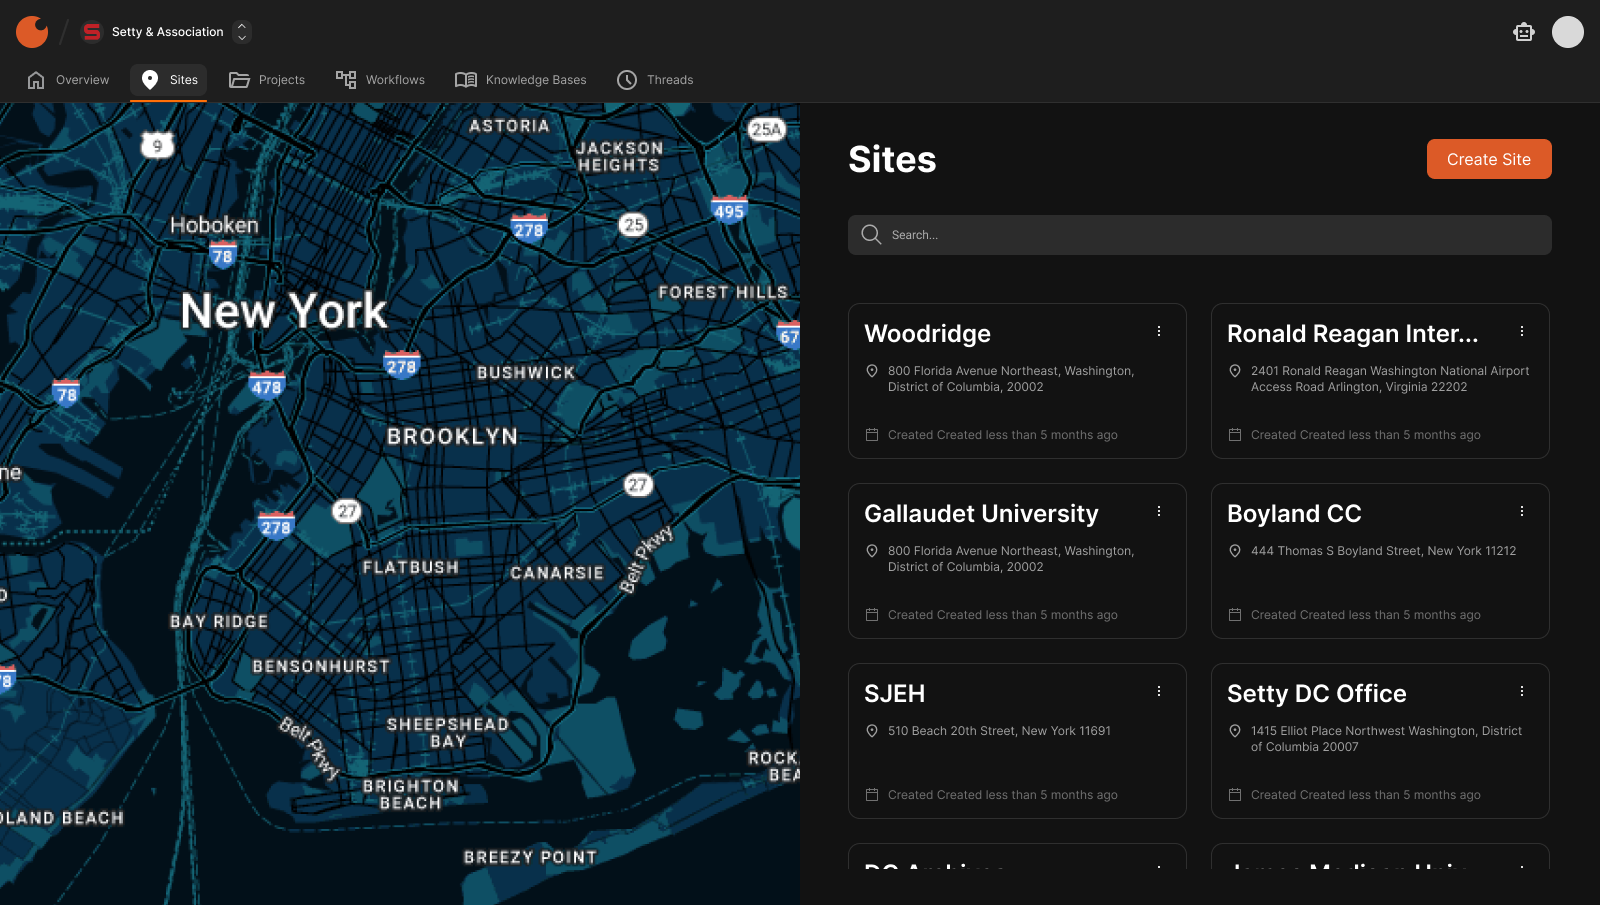The width and height of the screenshot is (1600, 905).
Task: View the Threads tab
Action: tap(655, 80)
